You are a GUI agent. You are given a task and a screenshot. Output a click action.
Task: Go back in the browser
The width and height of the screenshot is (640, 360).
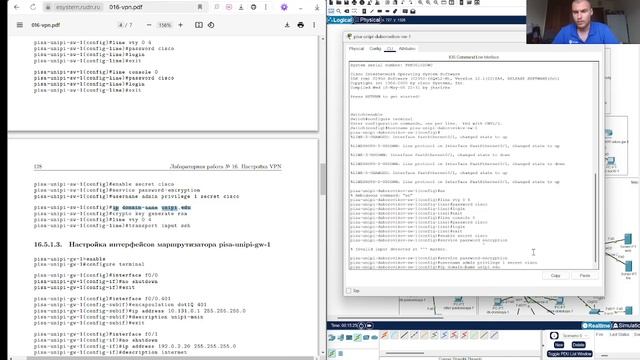click(x=16, y=7)
